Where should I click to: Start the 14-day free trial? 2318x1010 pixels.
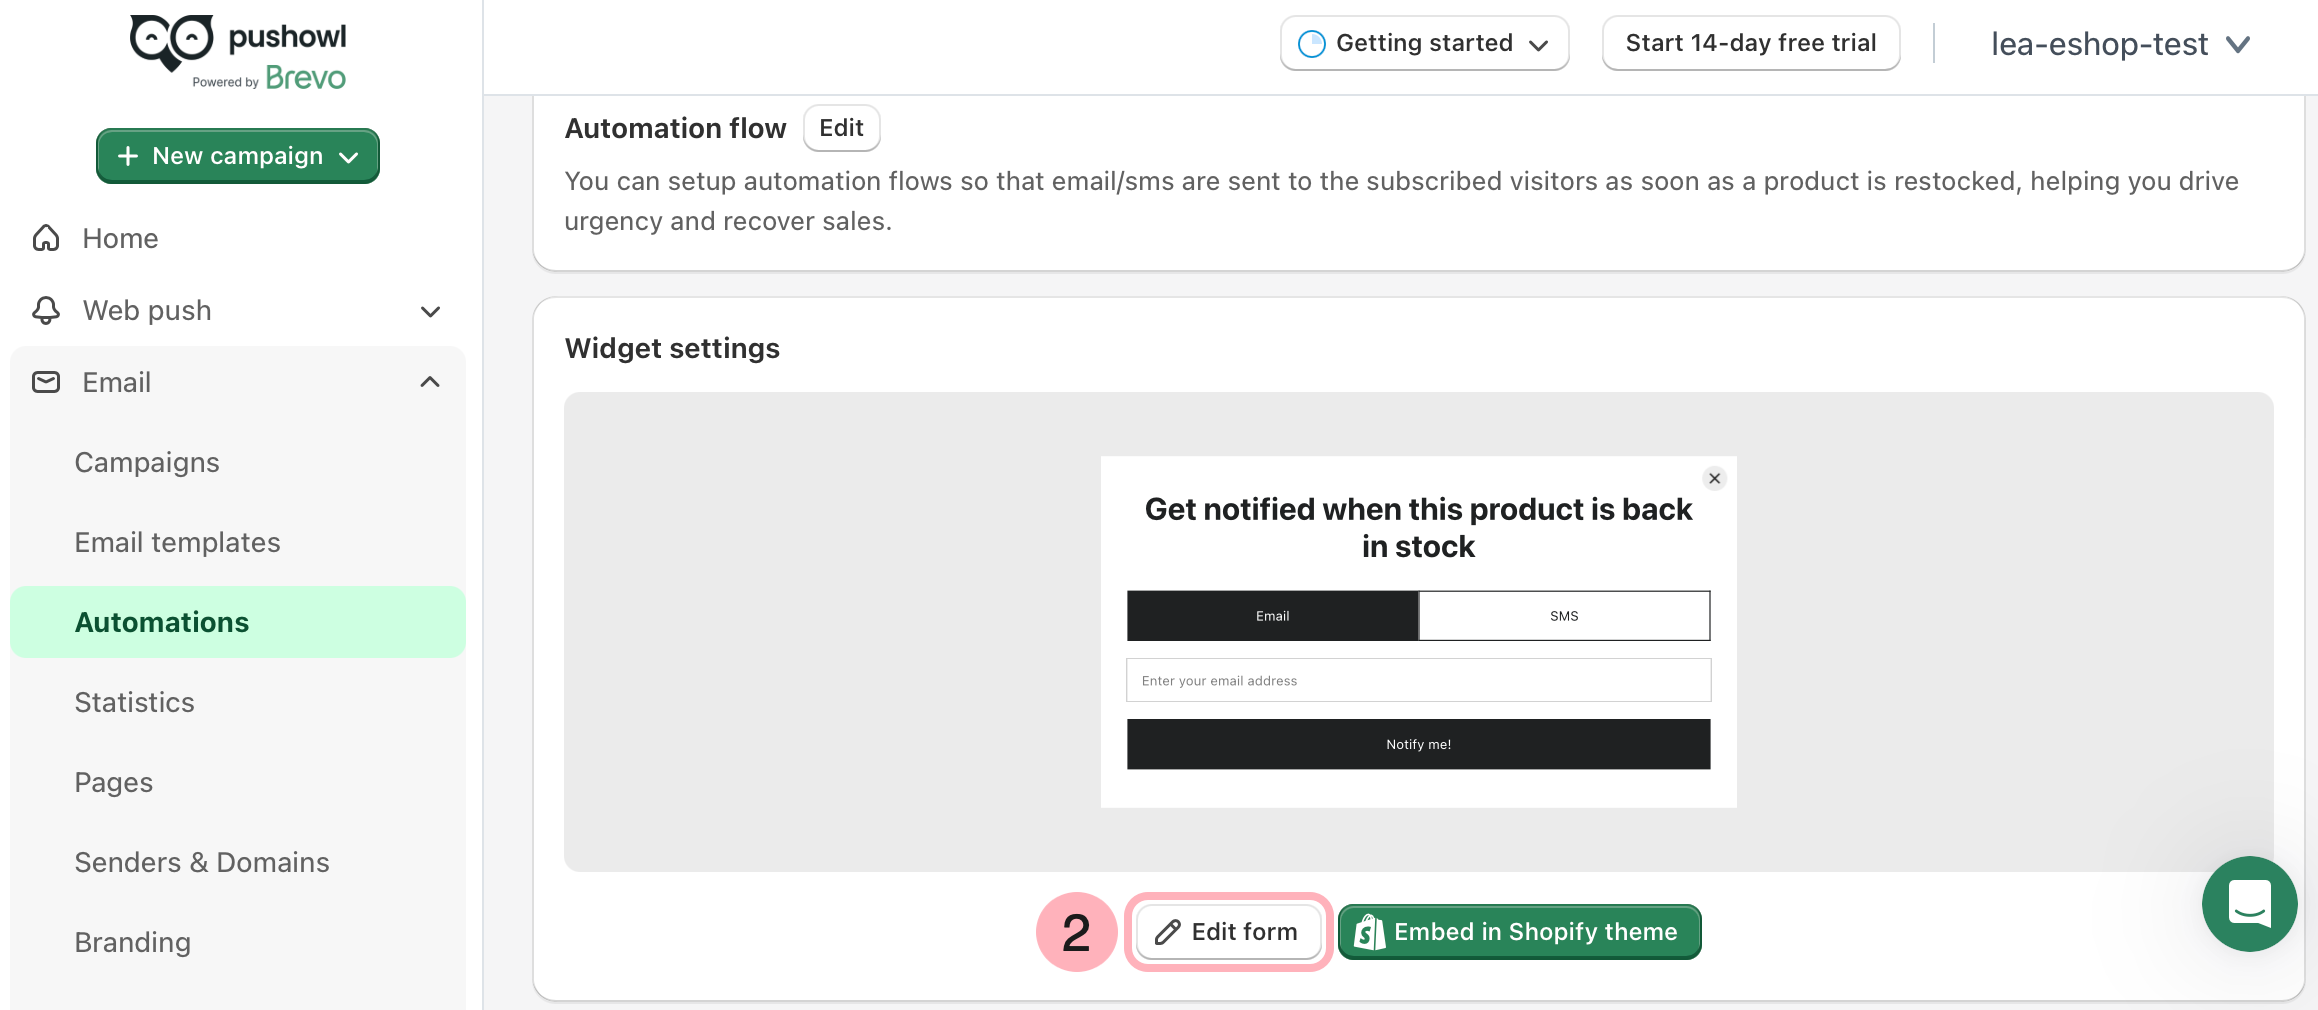coord(1750,42)
